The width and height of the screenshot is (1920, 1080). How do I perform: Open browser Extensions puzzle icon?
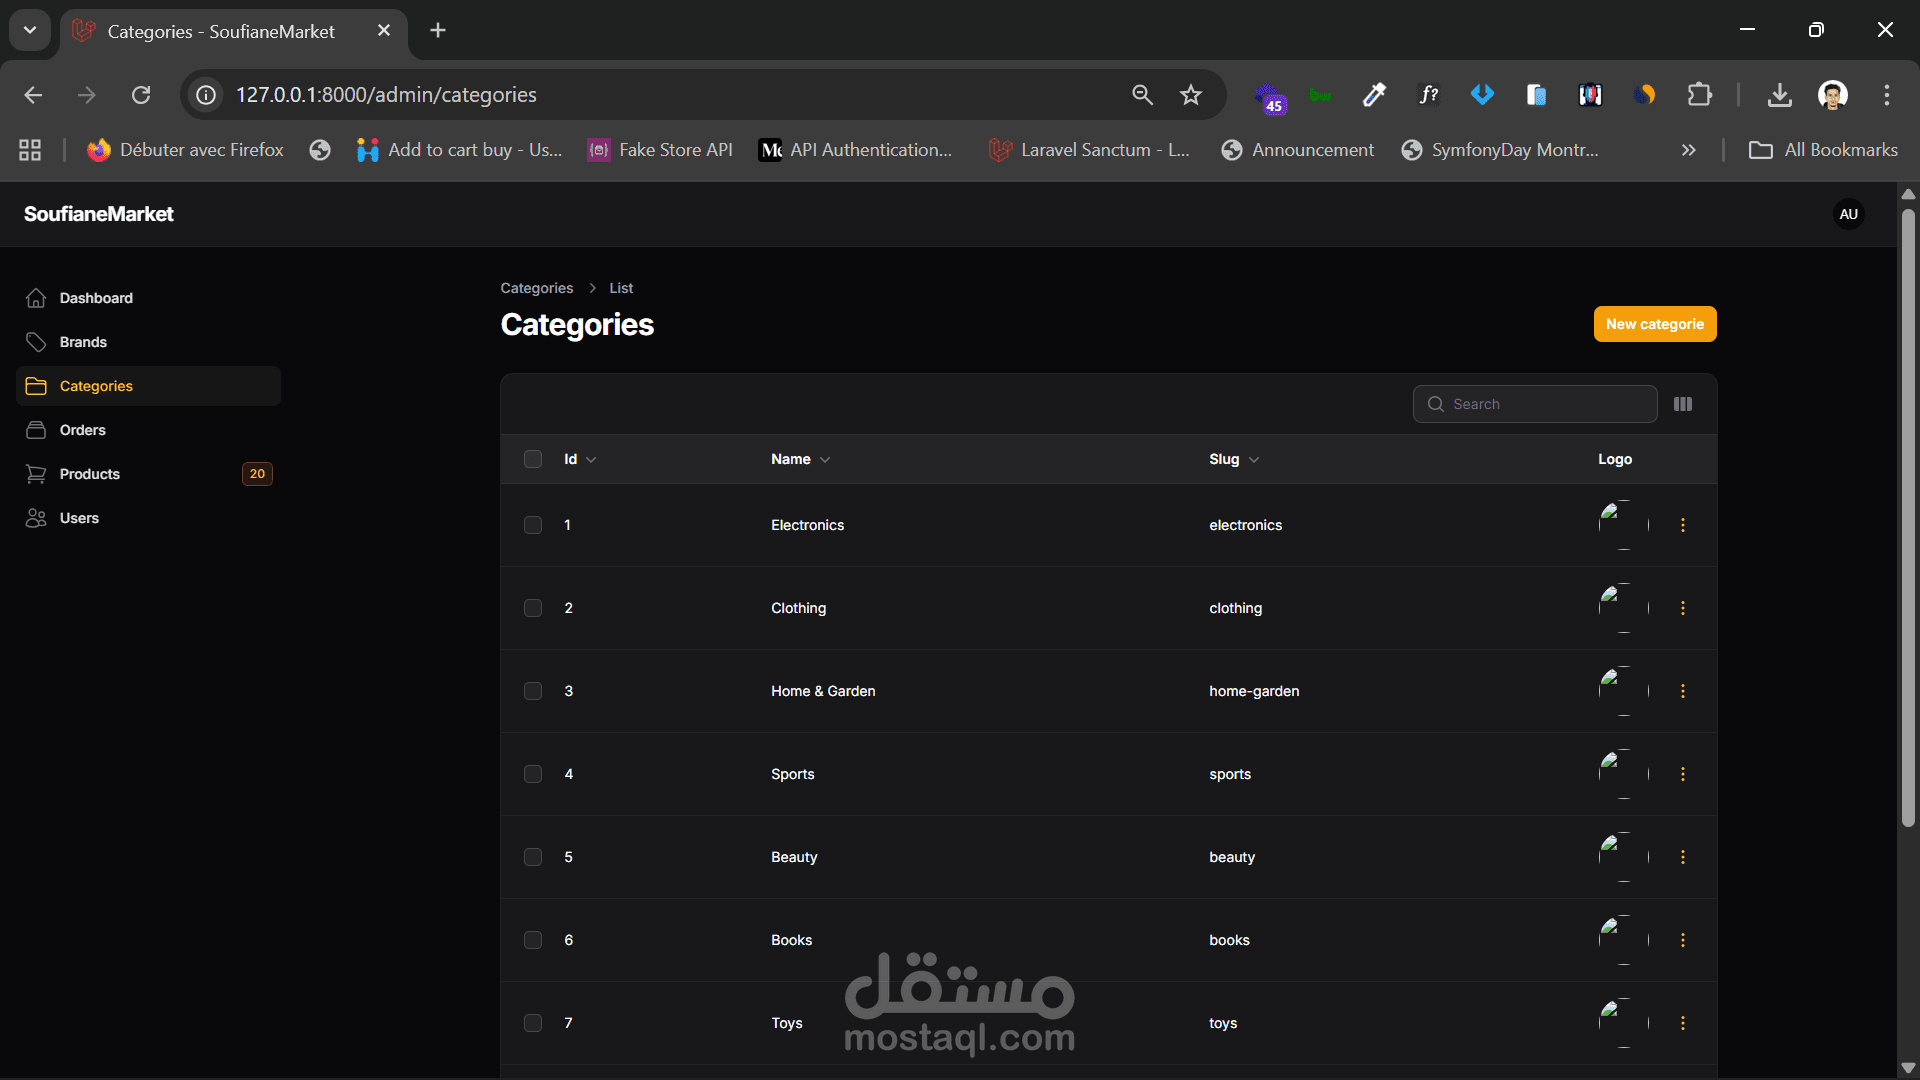(x=1699, y=95)
